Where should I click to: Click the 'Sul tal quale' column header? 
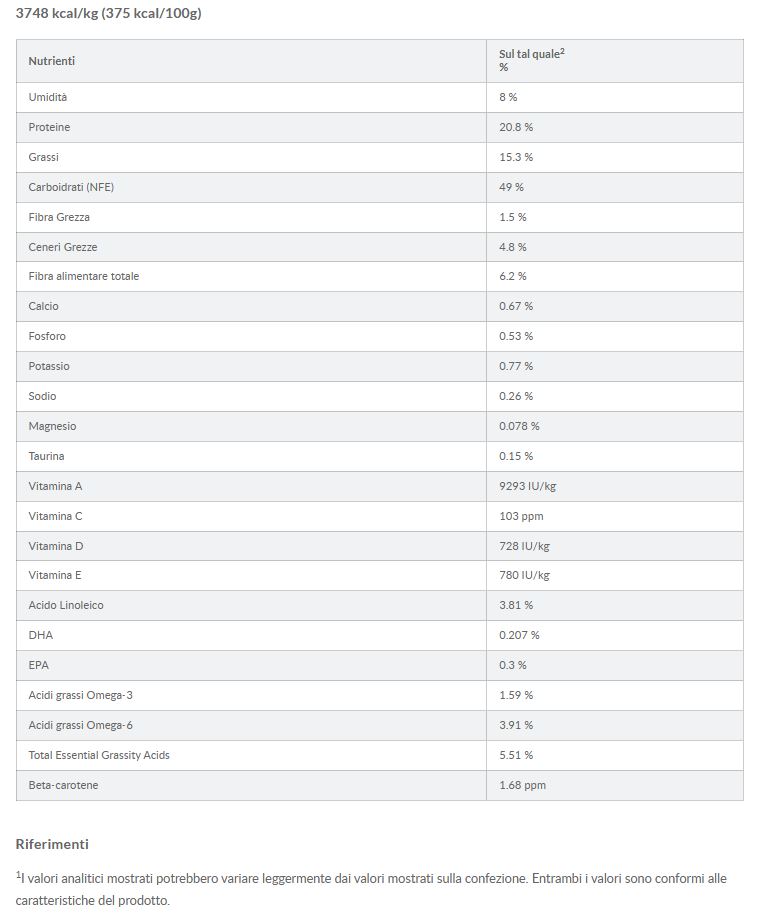(531, 54)
